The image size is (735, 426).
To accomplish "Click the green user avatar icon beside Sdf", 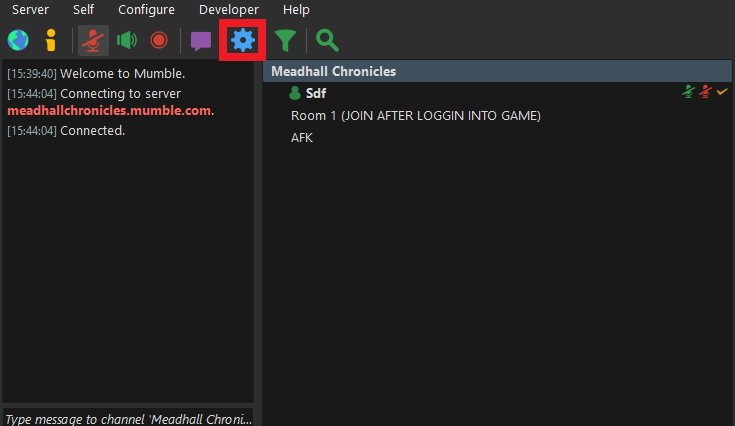I will 295,93.
